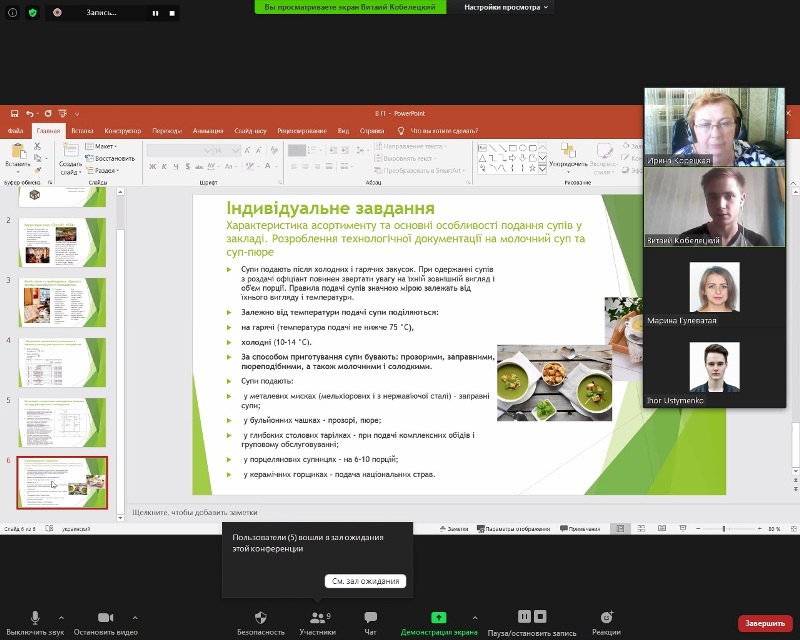Open the Вид ribbon tab

(x=343, y=131)
